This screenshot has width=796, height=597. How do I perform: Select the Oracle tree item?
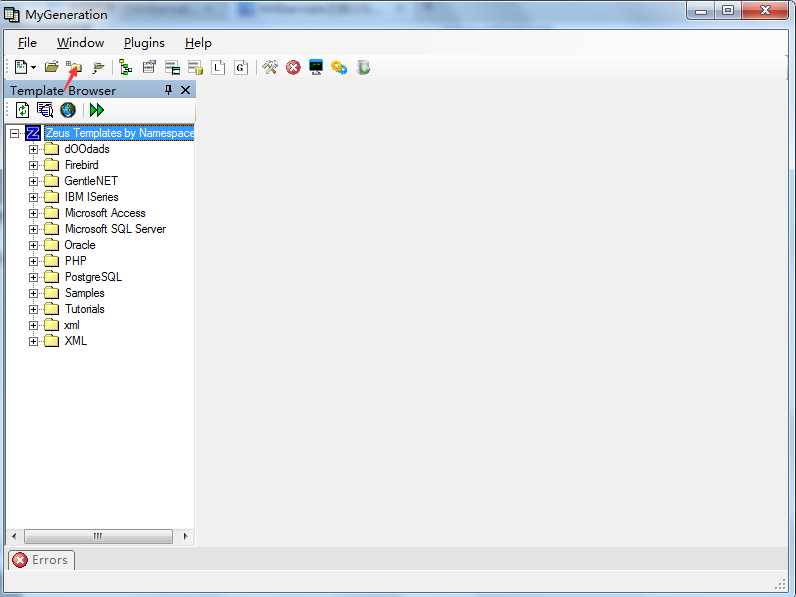pos(80,245)
